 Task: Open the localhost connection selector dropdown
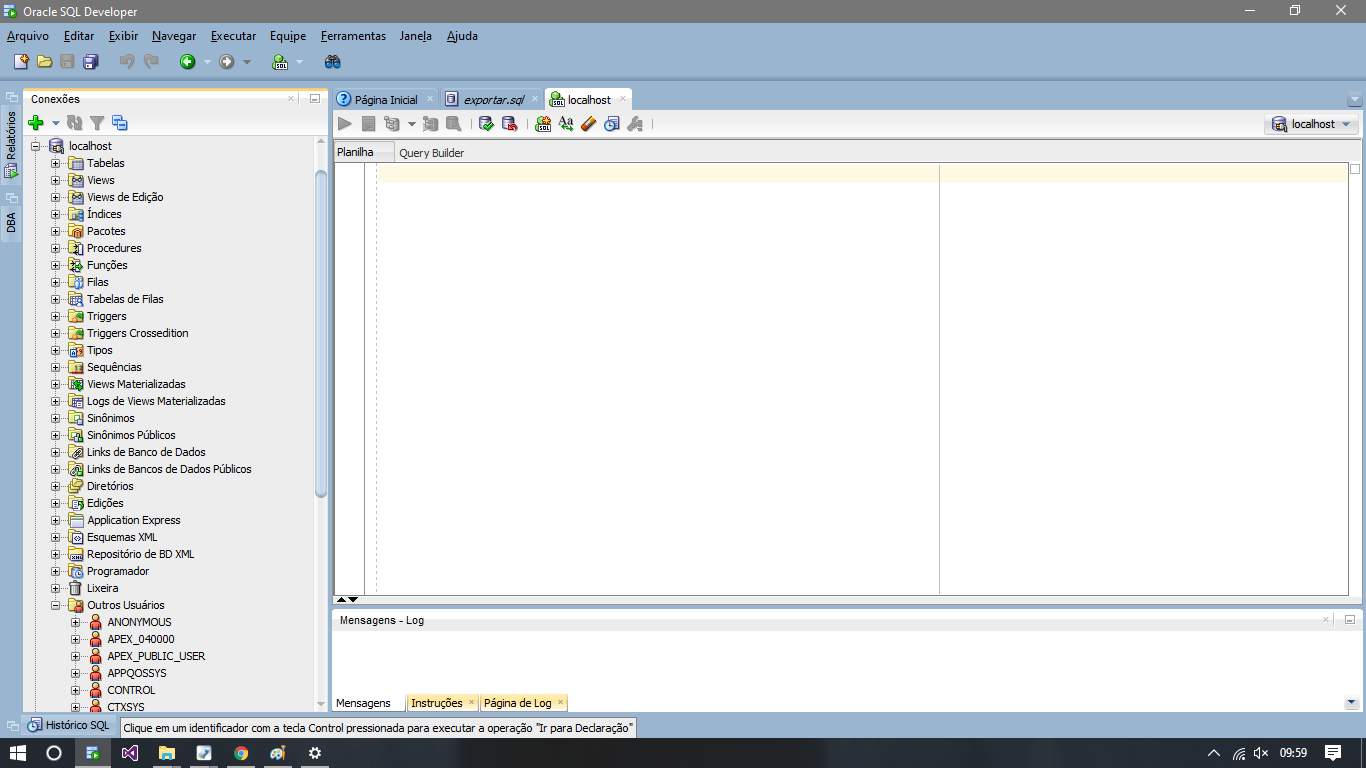coord(1311,124)
